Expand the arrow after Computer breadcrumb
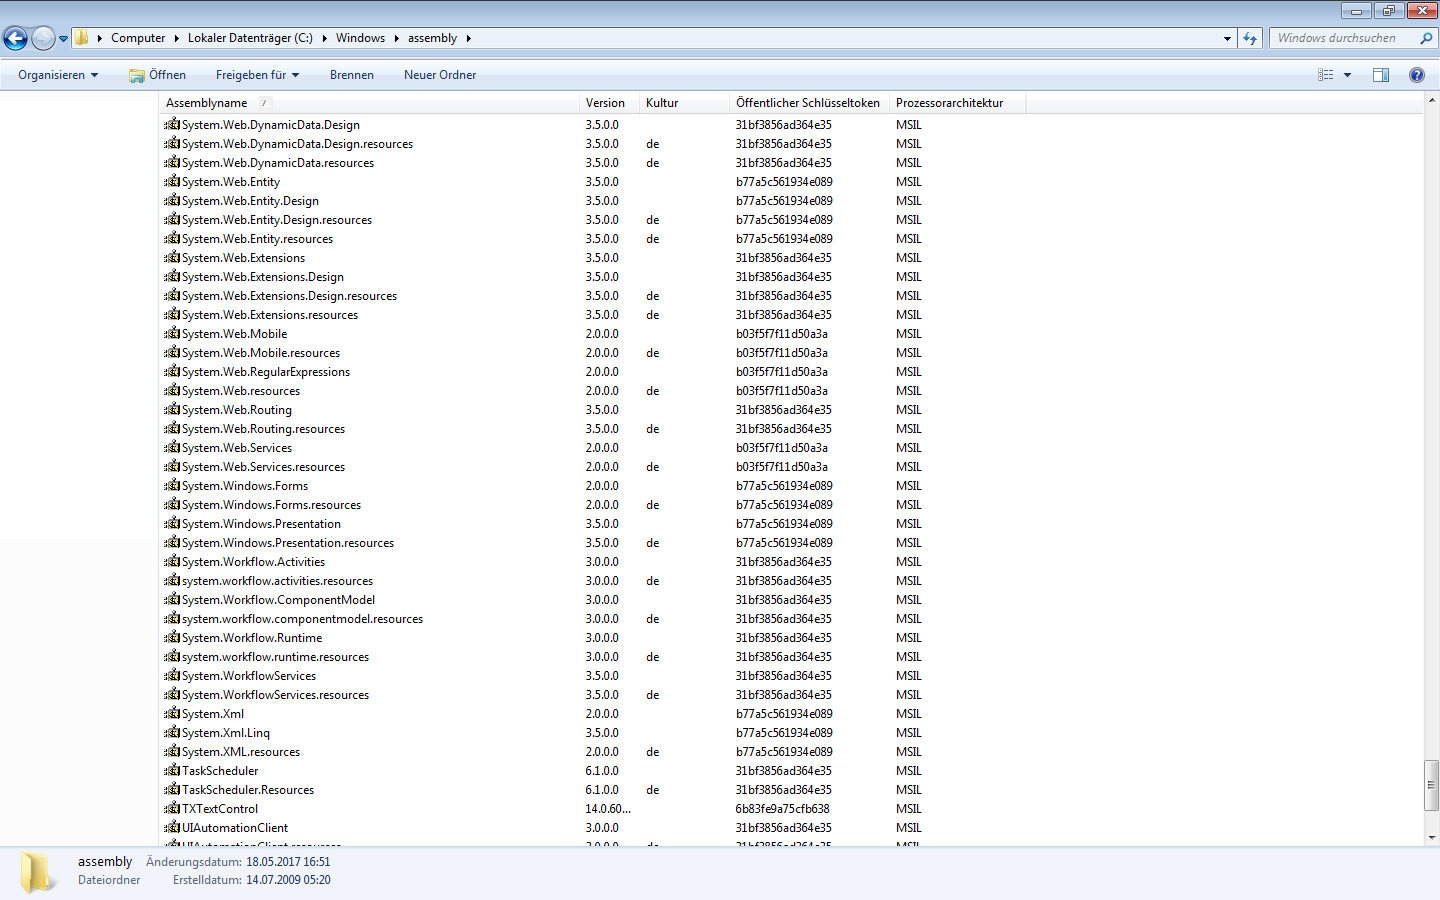The image size is (1440, 900). click(176, 38)
